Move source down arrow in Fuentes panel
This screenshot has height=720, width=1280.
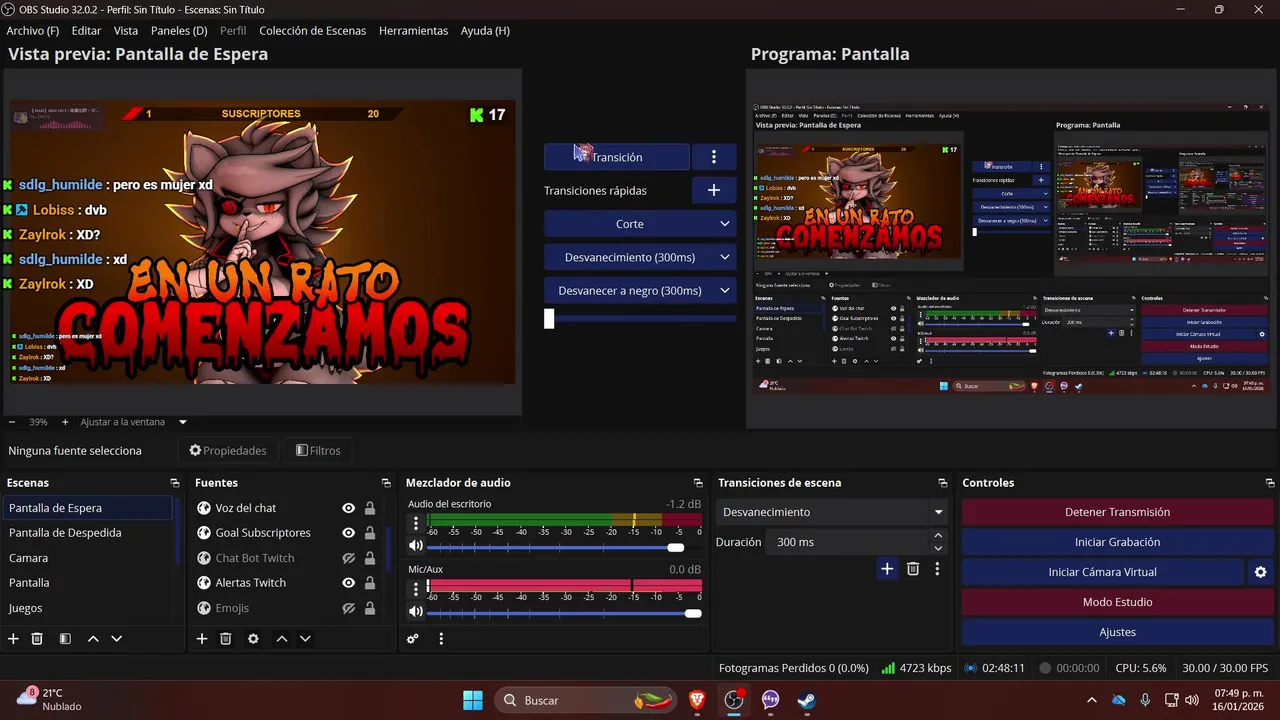[306, 638]
